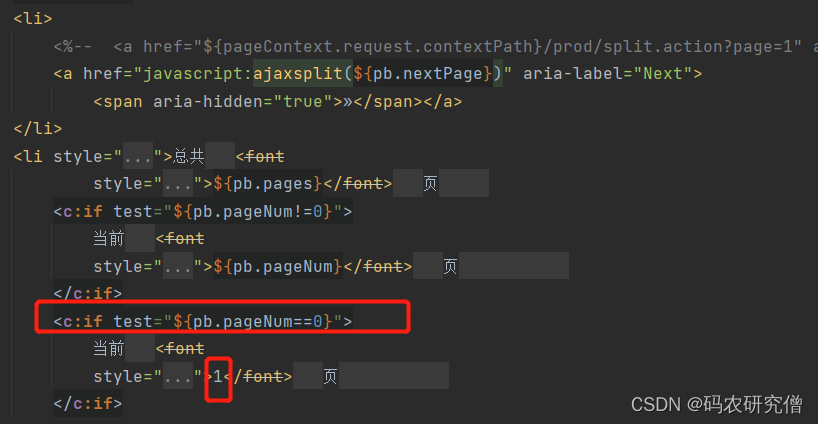Click the deprecated <font tag after 总共
Viewport: 818px width, 424px height.
click(x=260, y=156)
